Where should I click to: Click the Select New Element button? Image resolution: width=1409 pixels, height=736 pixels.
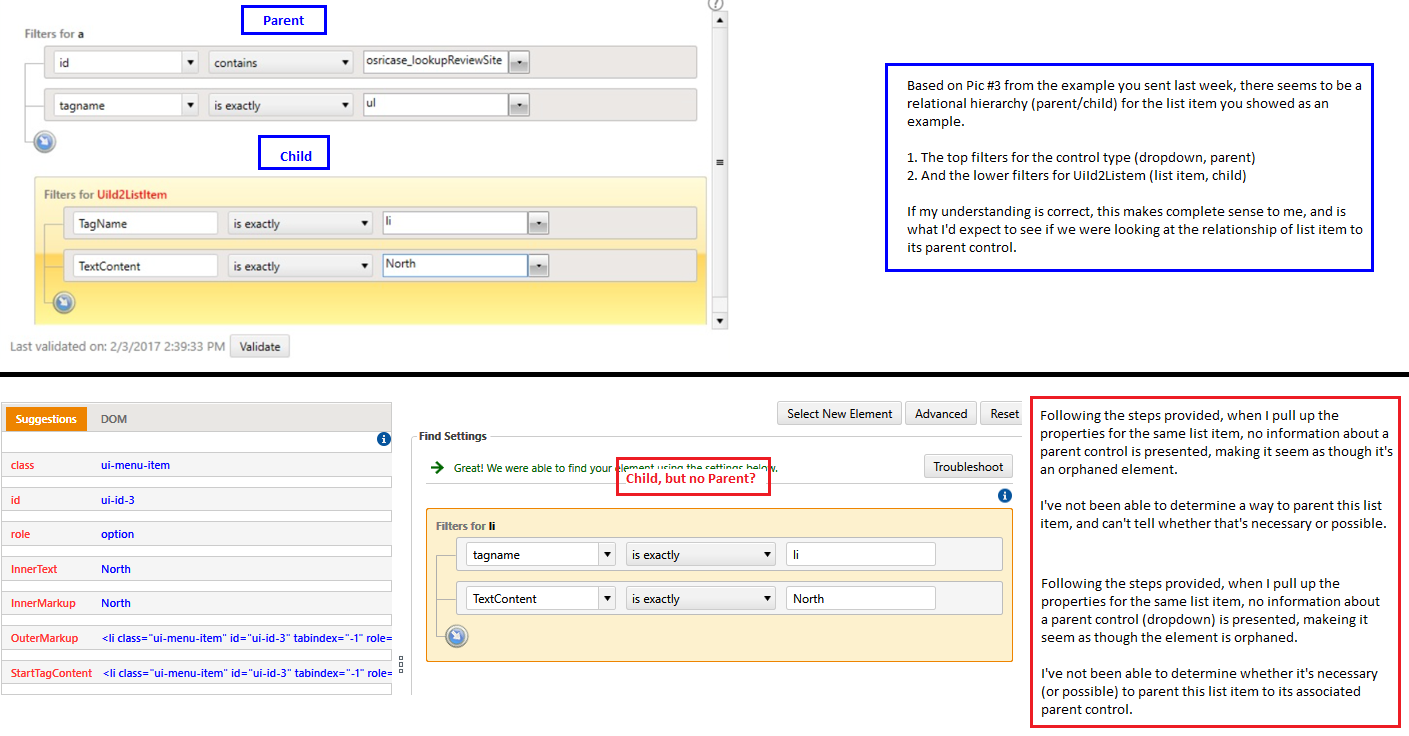pyautogui.click(x=840, y=414)
